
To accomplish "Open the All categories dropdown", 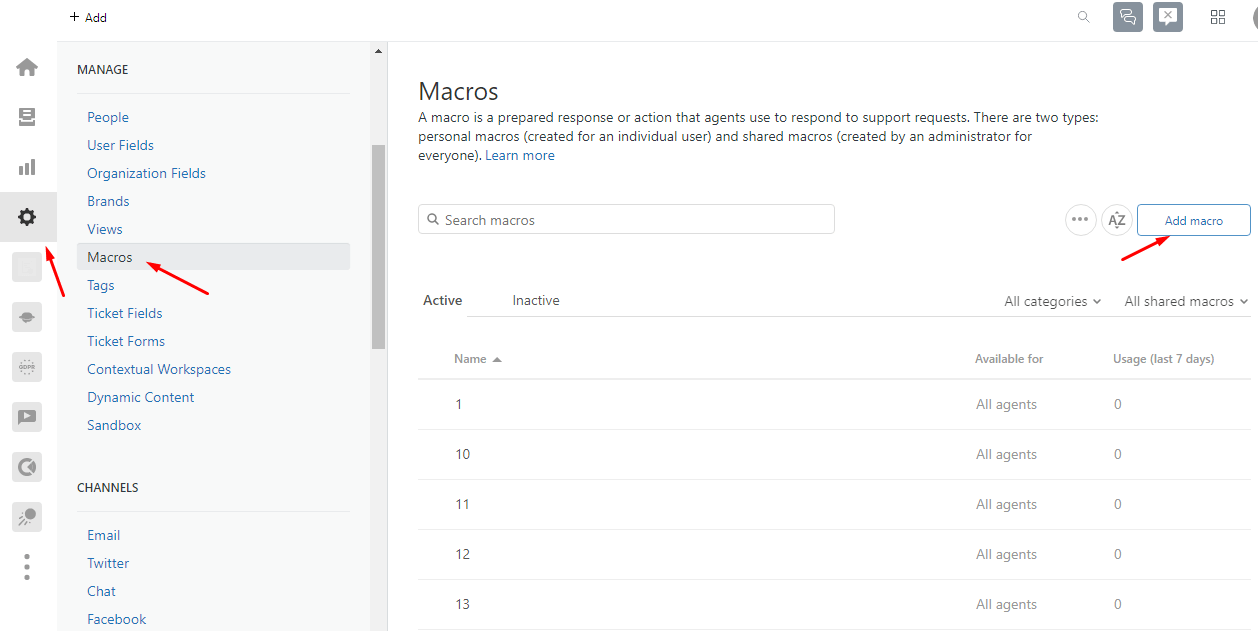I will tap(1051, 300).
